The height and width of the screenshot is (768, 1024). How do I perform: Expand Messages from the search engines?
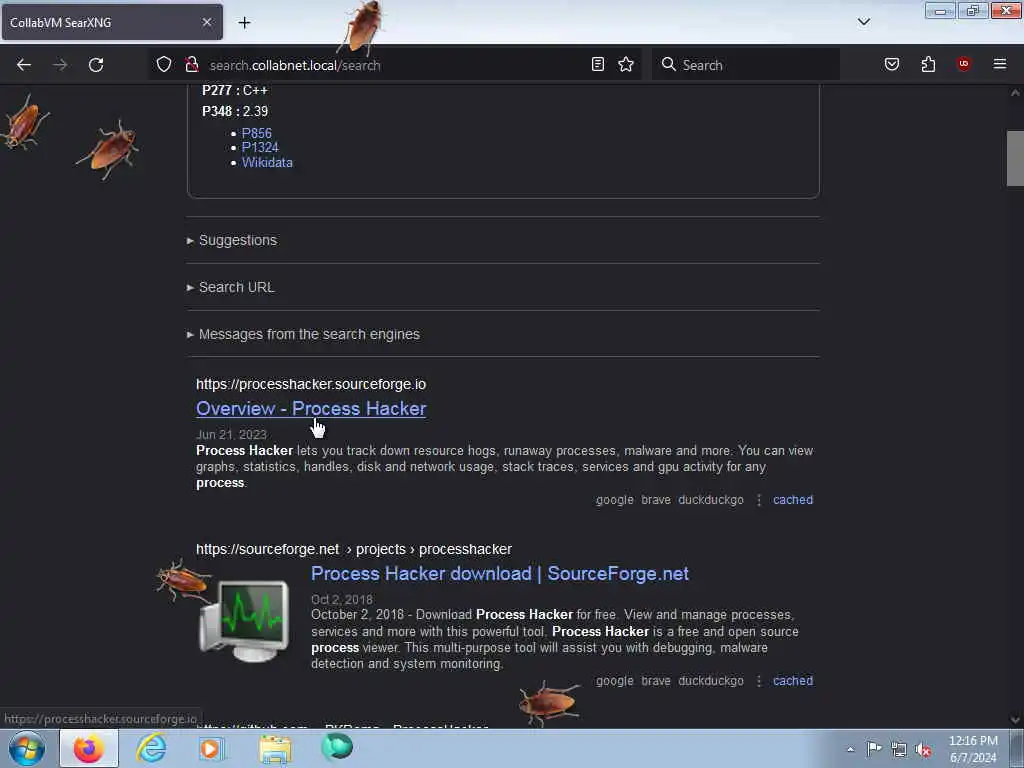tap(309, 334)
